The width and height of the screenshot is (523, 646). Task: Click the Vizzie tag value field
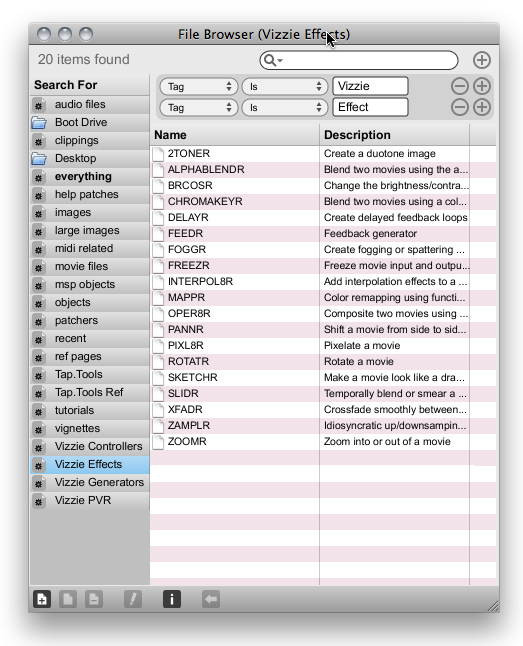click(371, 86)
